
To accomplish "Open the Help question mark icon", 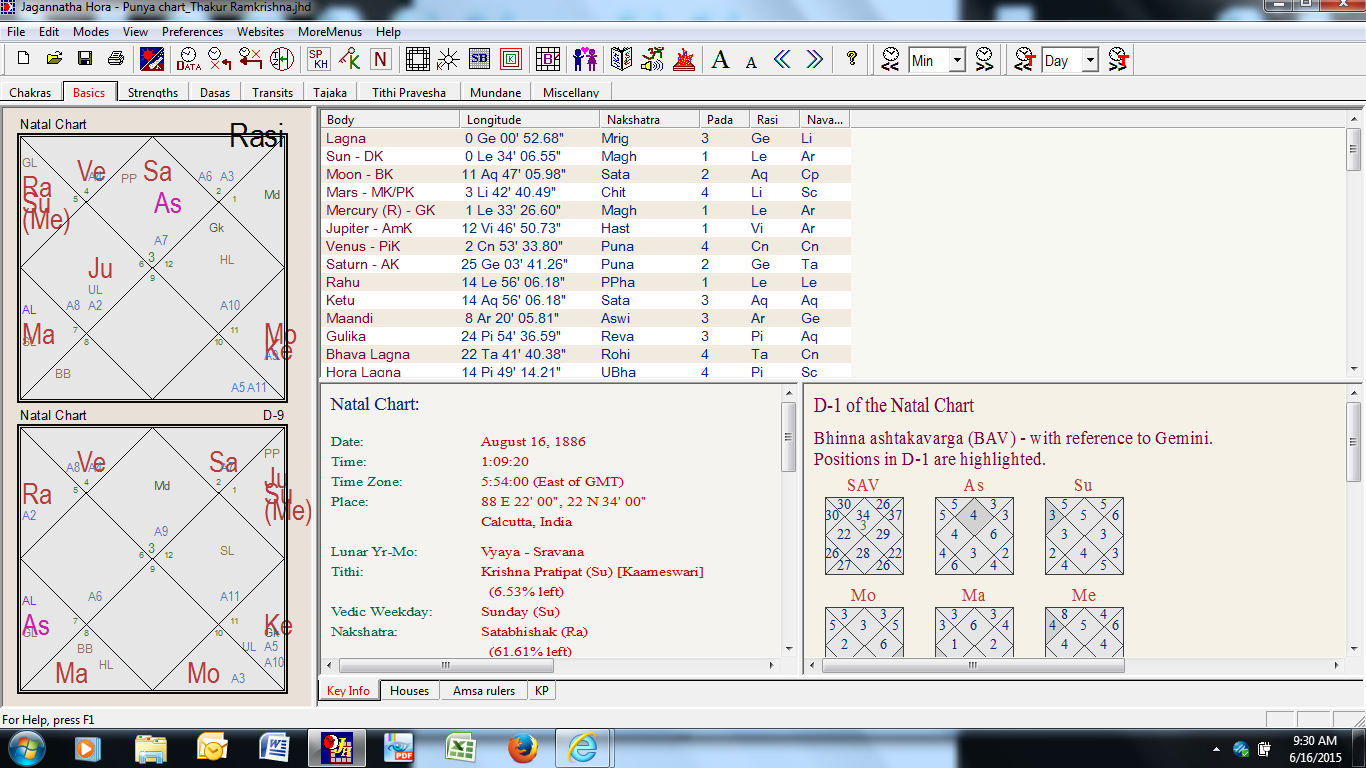I will (851, 59).
